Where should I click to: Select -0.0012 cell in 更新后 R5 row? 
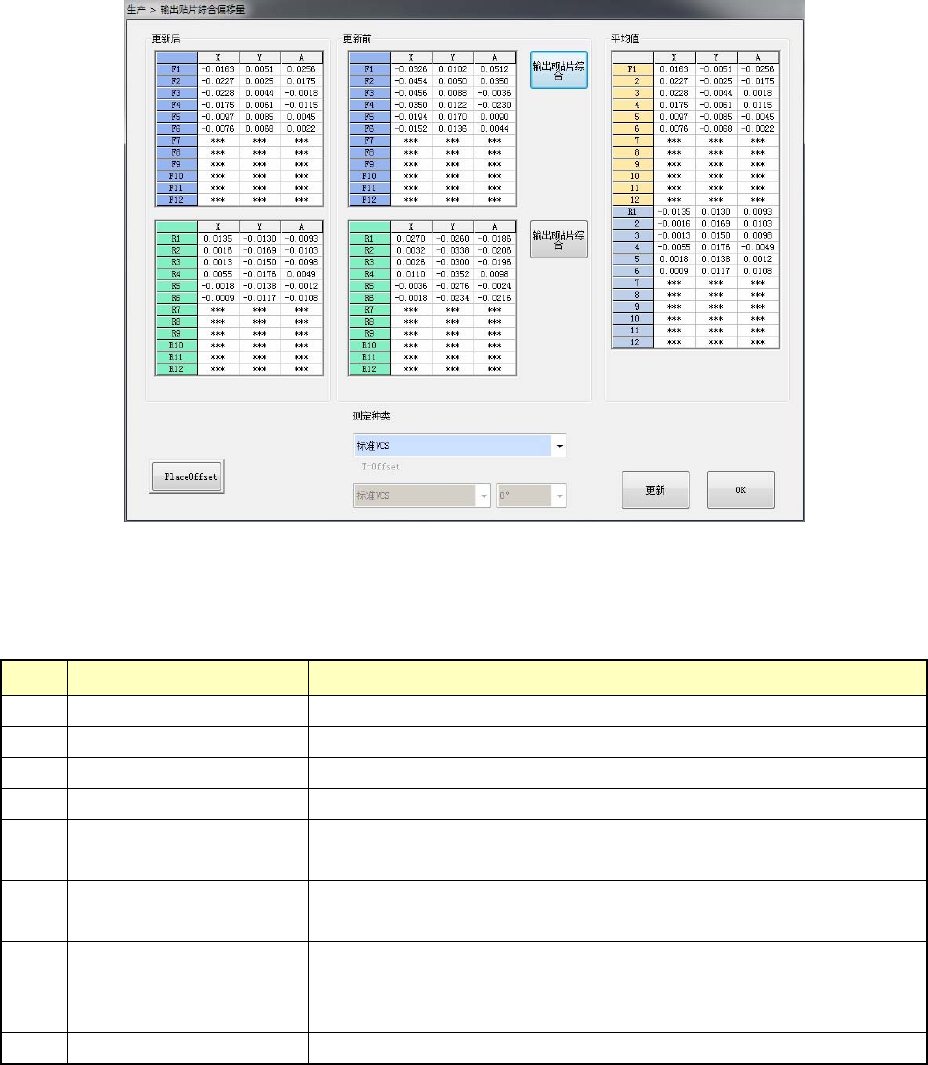[x=302, y=286]
